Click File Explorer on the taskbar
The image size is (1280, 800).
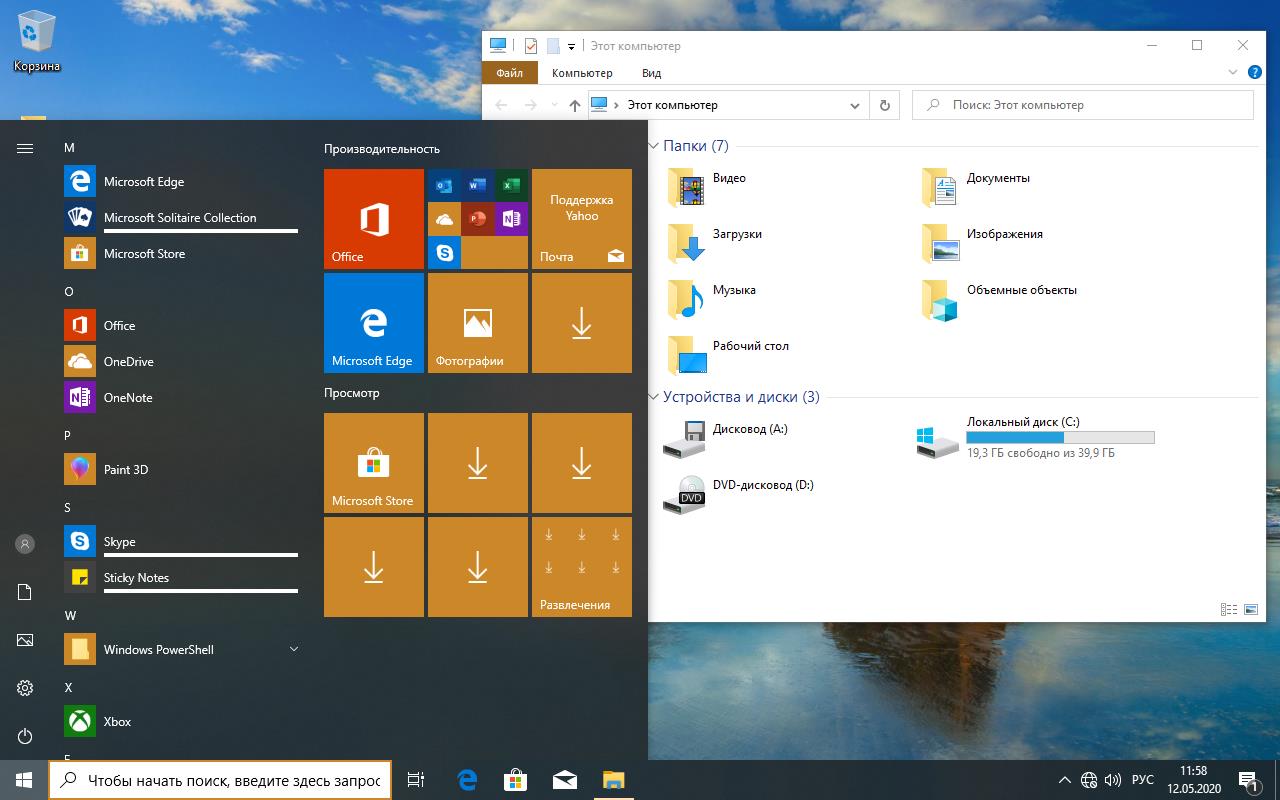tap(613, 780)
